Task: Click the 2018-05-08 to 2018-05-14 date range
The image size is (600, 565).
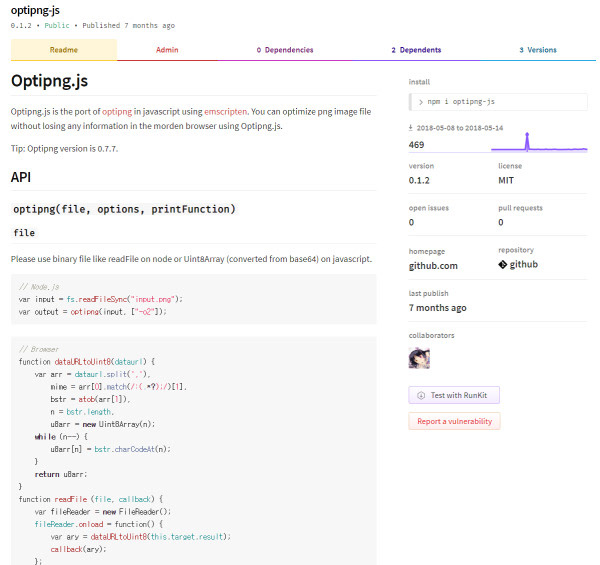Action: point(460,128)
